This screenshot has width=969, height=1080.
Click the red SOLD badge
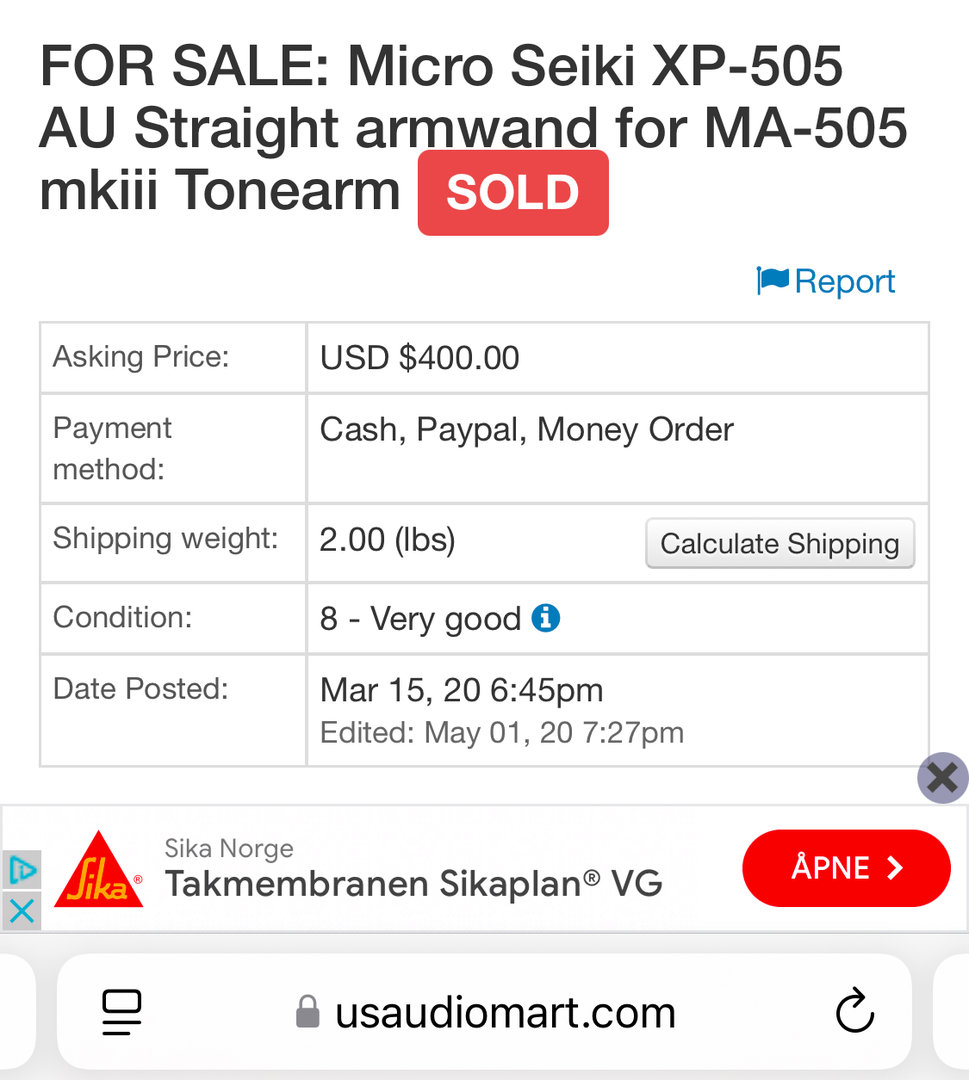[513, 192]
